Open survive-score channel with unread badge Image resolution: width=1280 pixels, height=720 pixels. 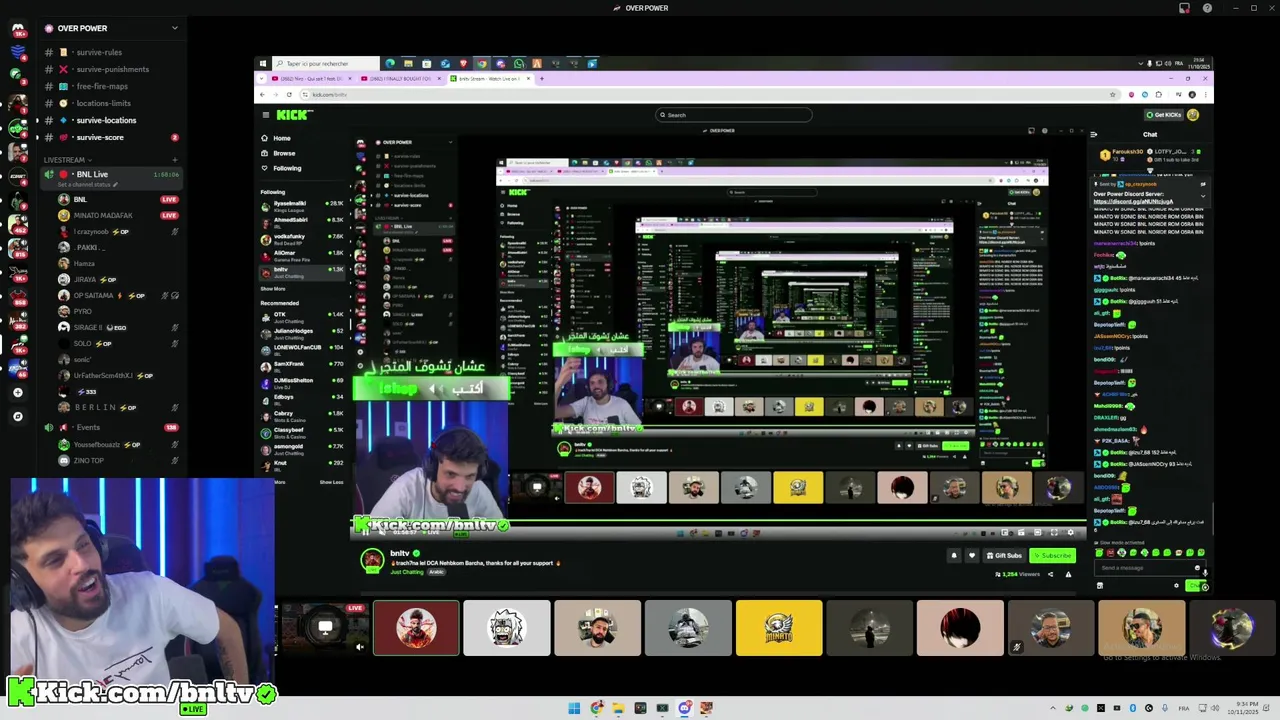(111, 137)
